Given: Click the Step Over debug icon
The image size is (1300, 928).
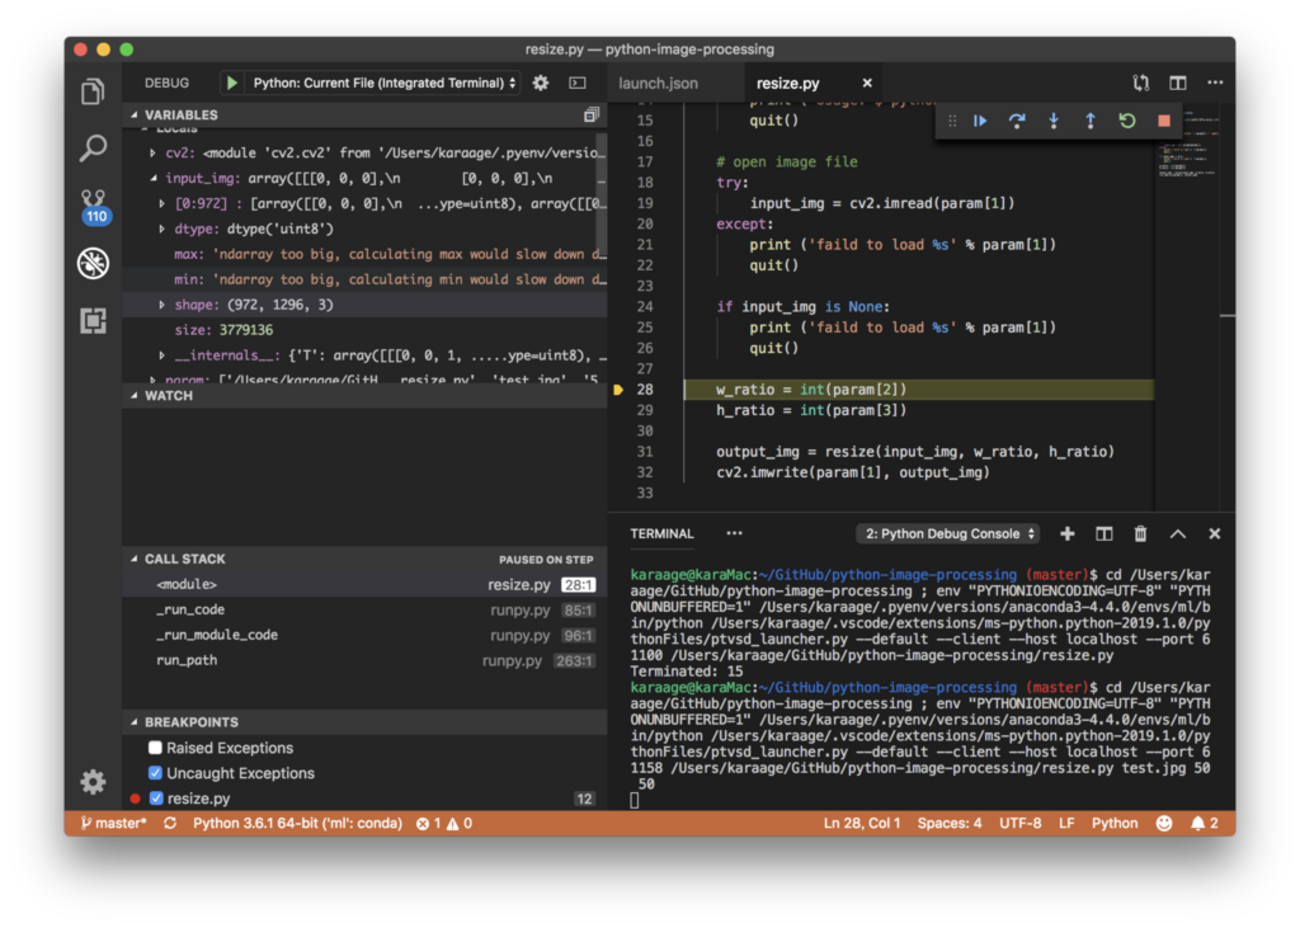Looking at the screenshot, I should [1017, 121].
